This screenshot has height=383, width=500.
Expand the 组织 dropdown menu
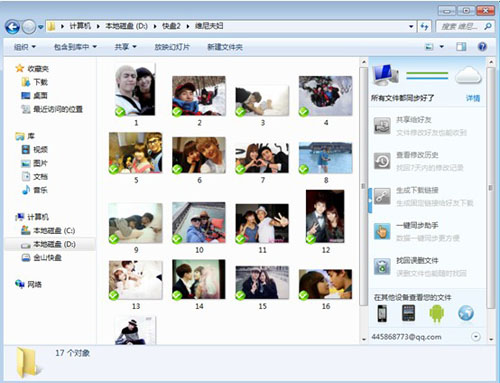(x=24, y=47)
